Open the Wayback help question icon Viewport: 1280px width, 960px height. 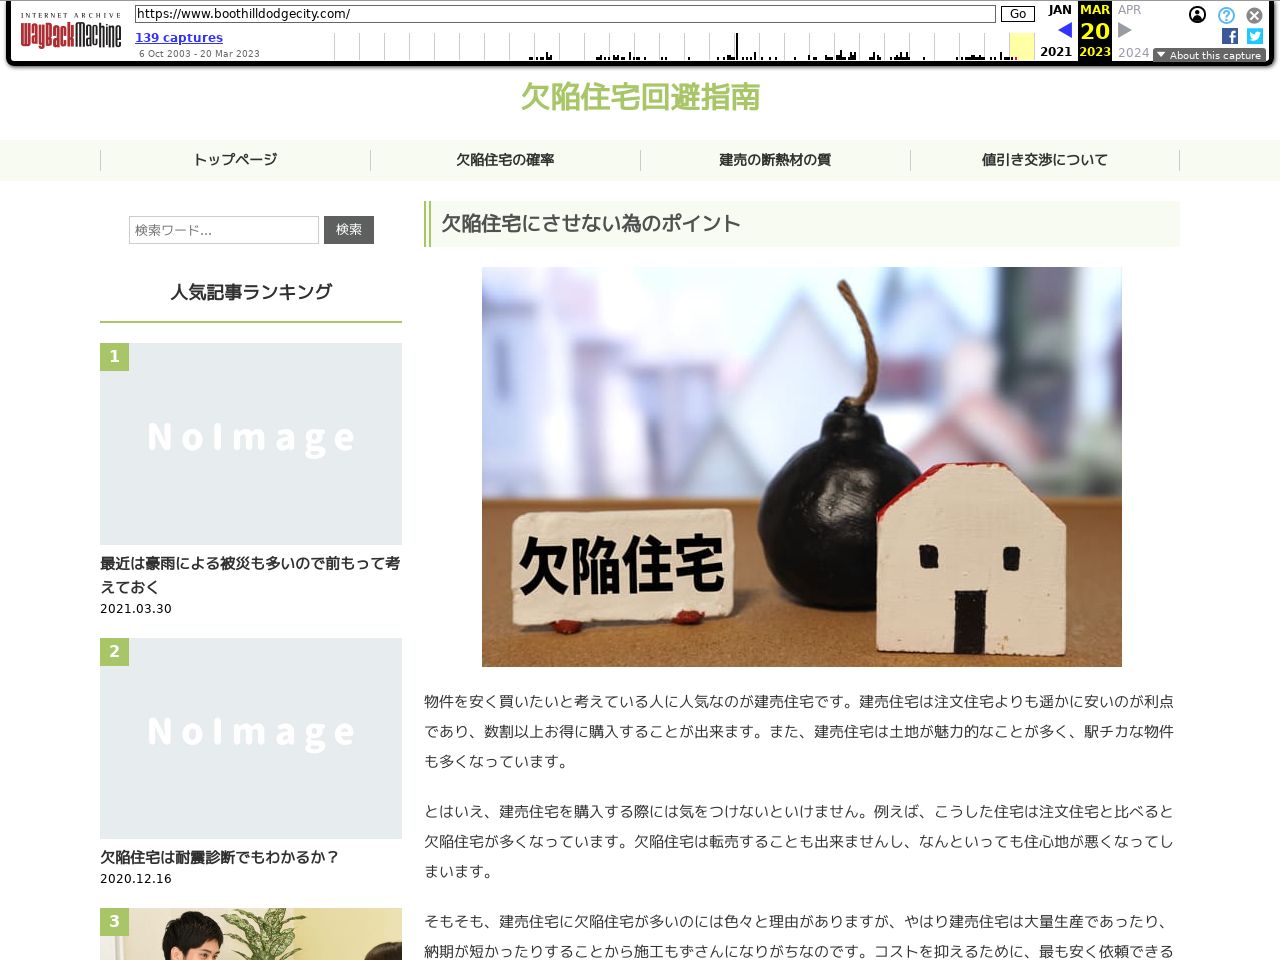pyautogui.click(x=1226, y=15)
